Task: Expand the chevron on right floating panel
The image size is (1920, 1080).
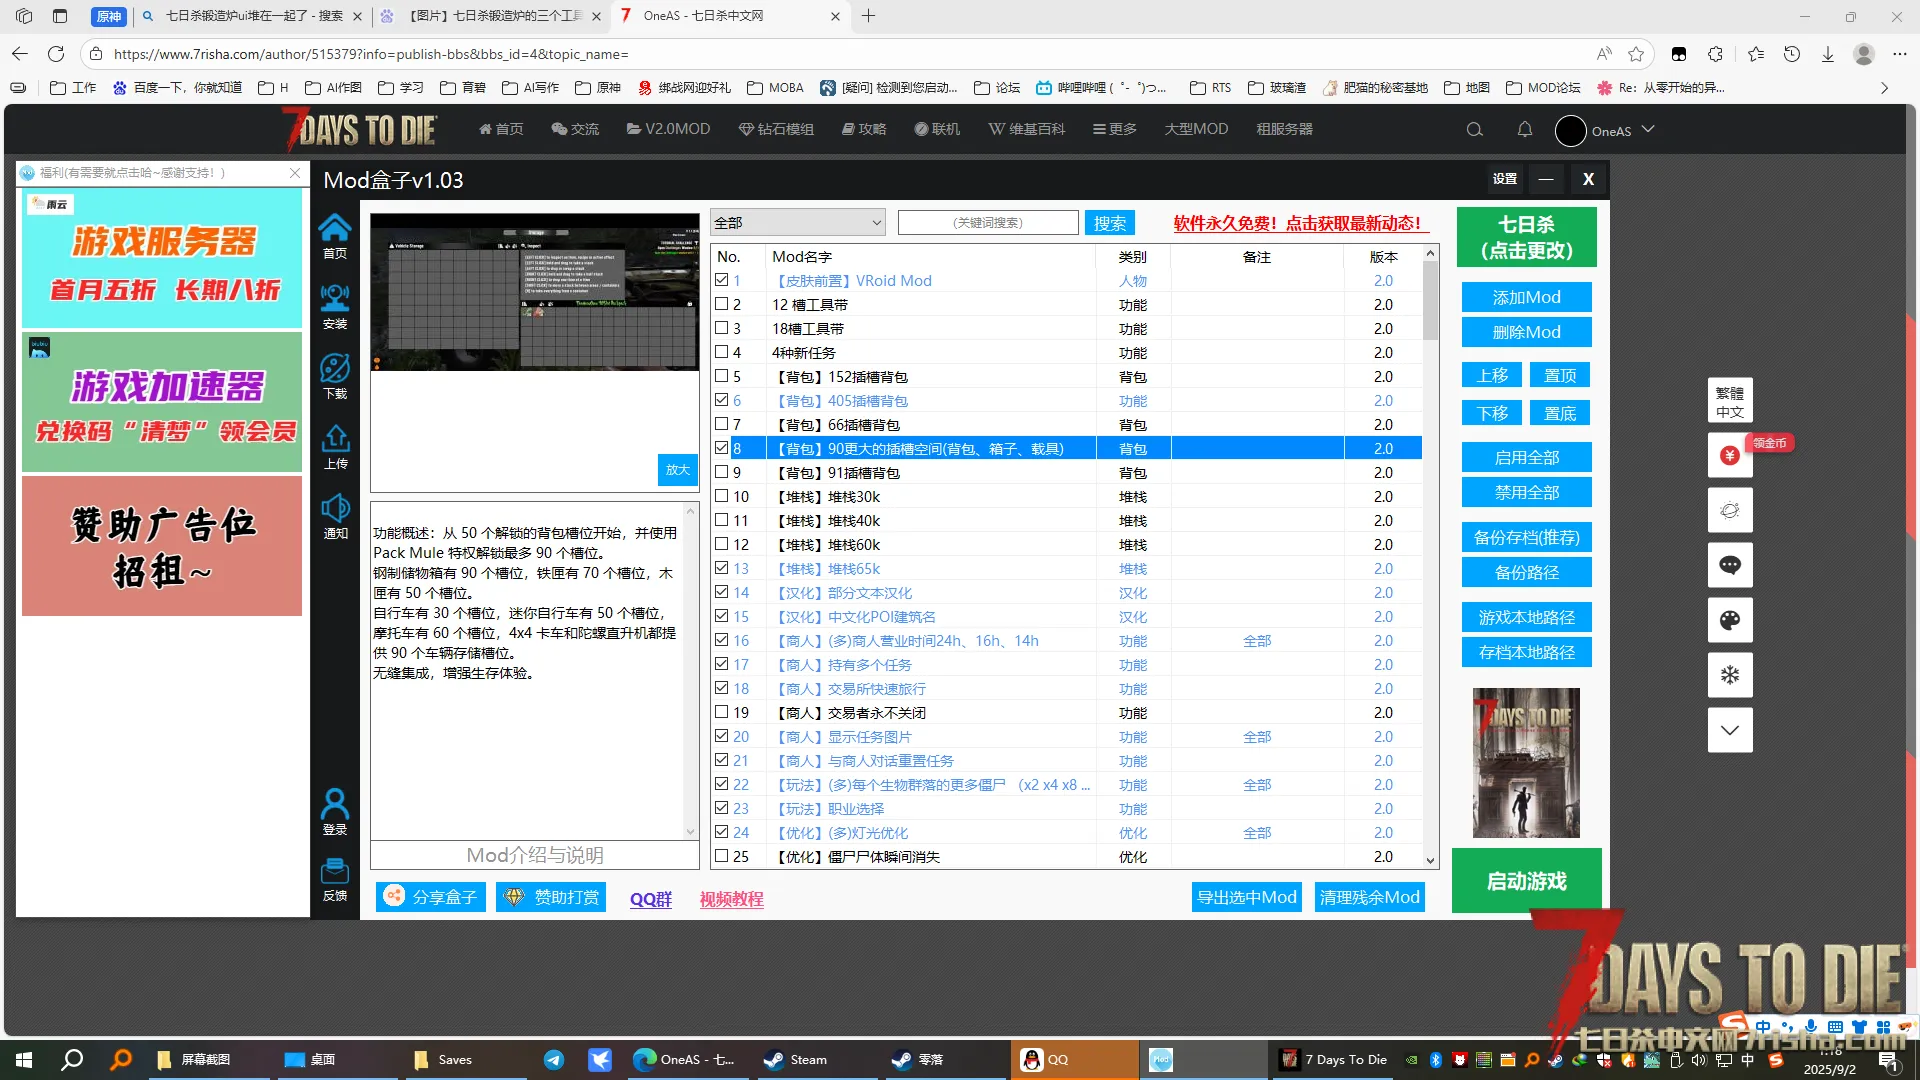Action: [x=1729, y=731]
